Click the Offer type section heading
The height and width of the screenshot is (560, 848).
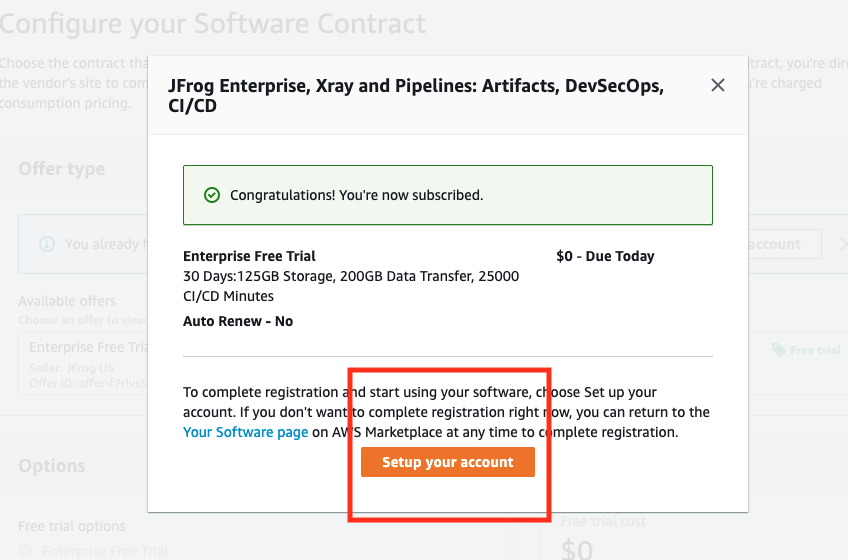(62, 168)
